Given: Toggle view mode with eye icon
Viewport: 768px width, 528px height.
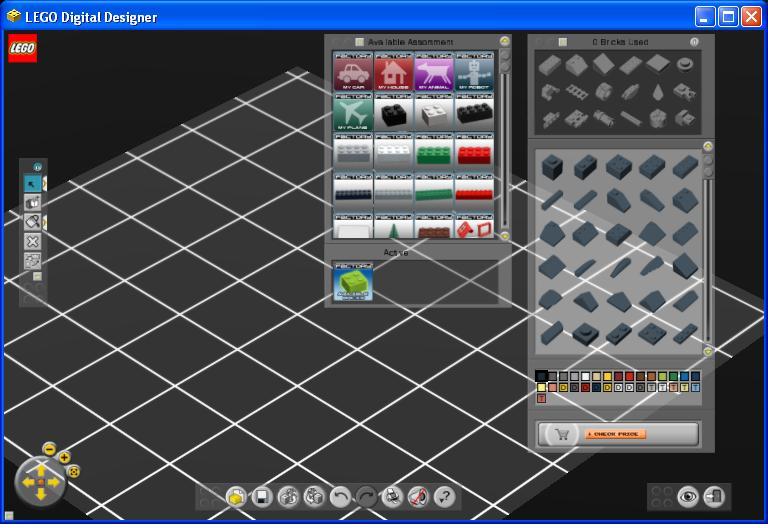Looking at the screenshot, I should (x=688, y=497).
